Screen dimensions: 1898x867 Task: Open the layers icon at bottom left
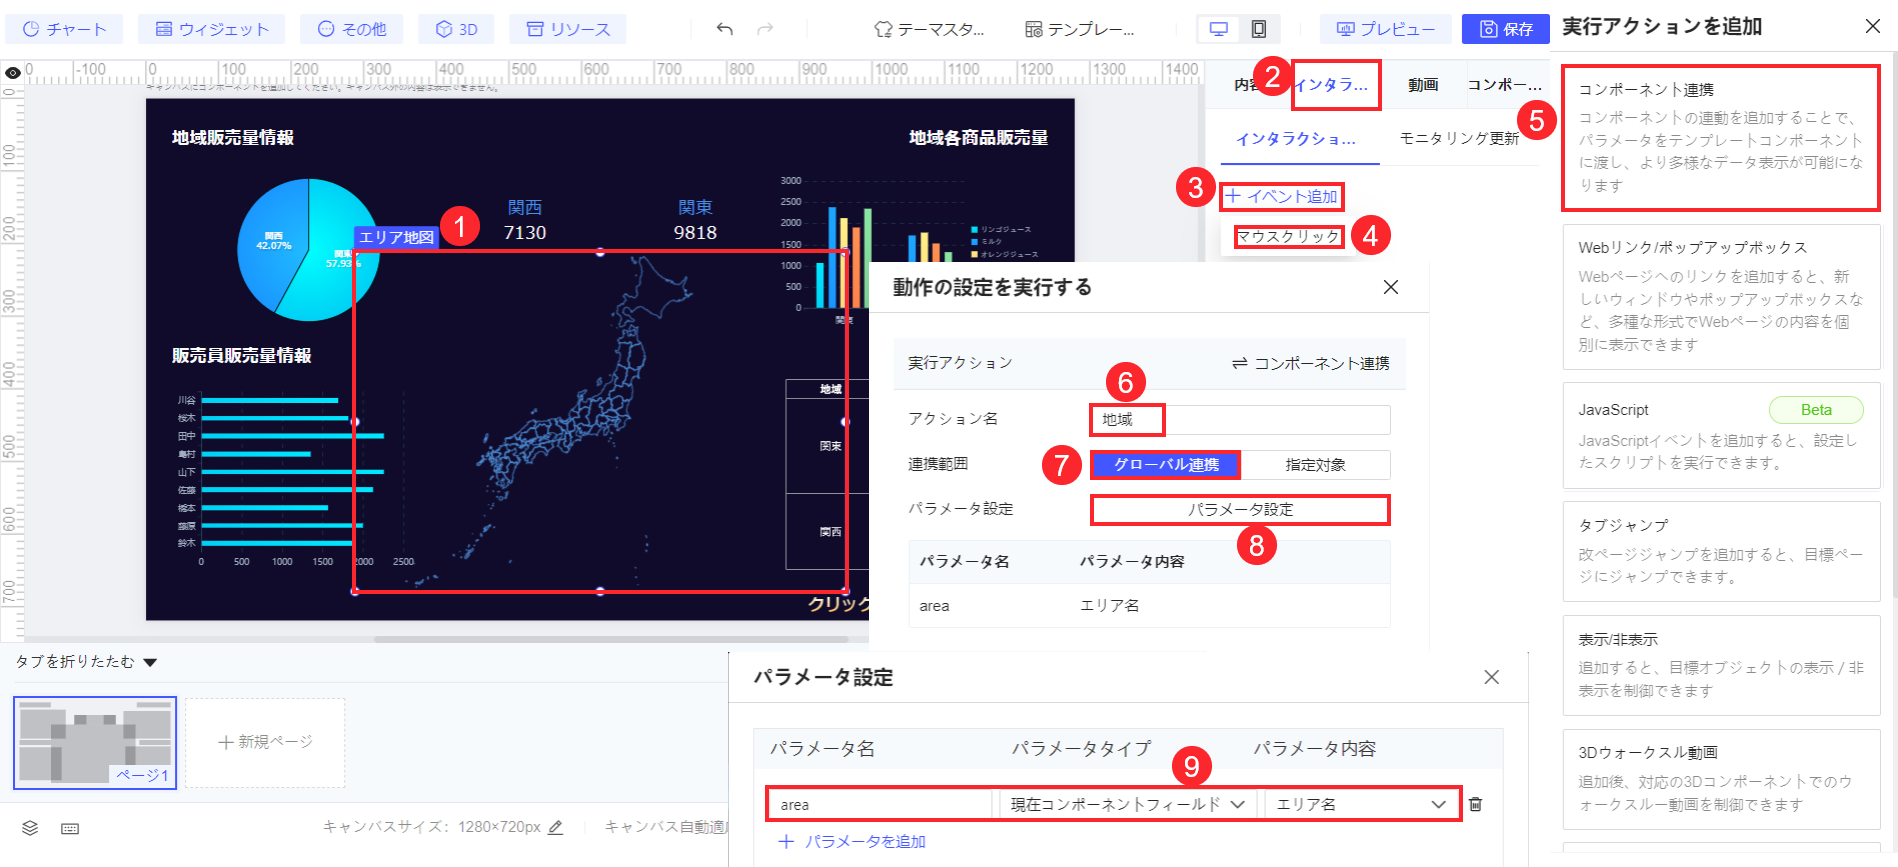coord(30,828)
